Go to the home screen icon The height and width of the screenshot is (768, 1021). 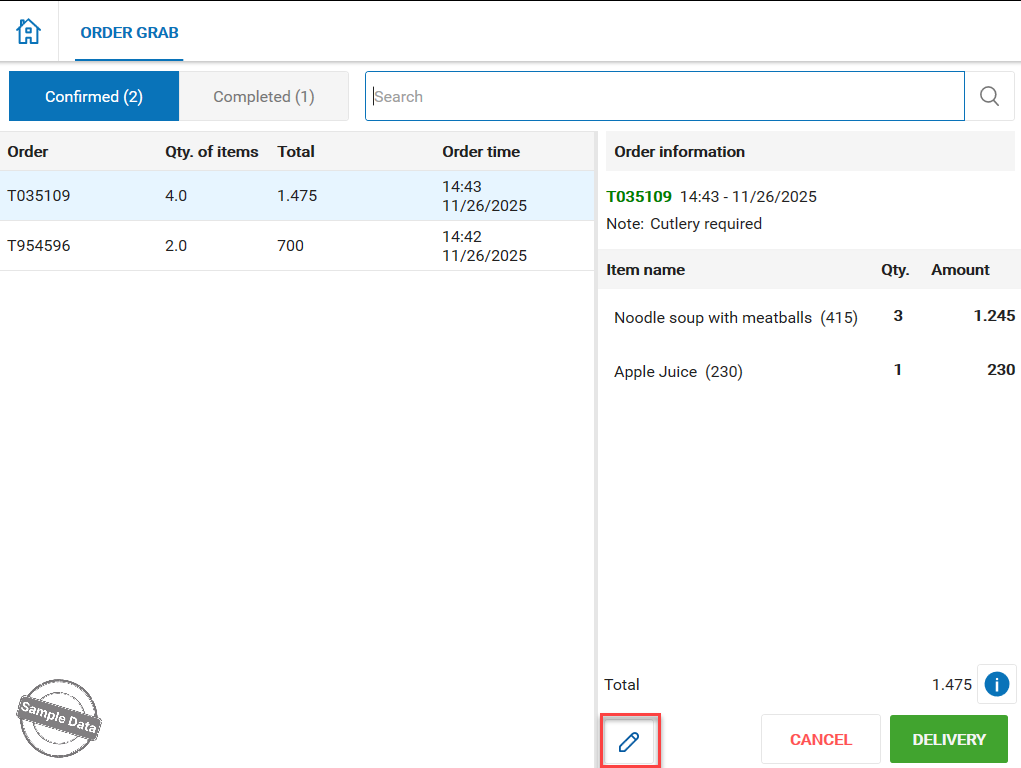tap(29, 32)
